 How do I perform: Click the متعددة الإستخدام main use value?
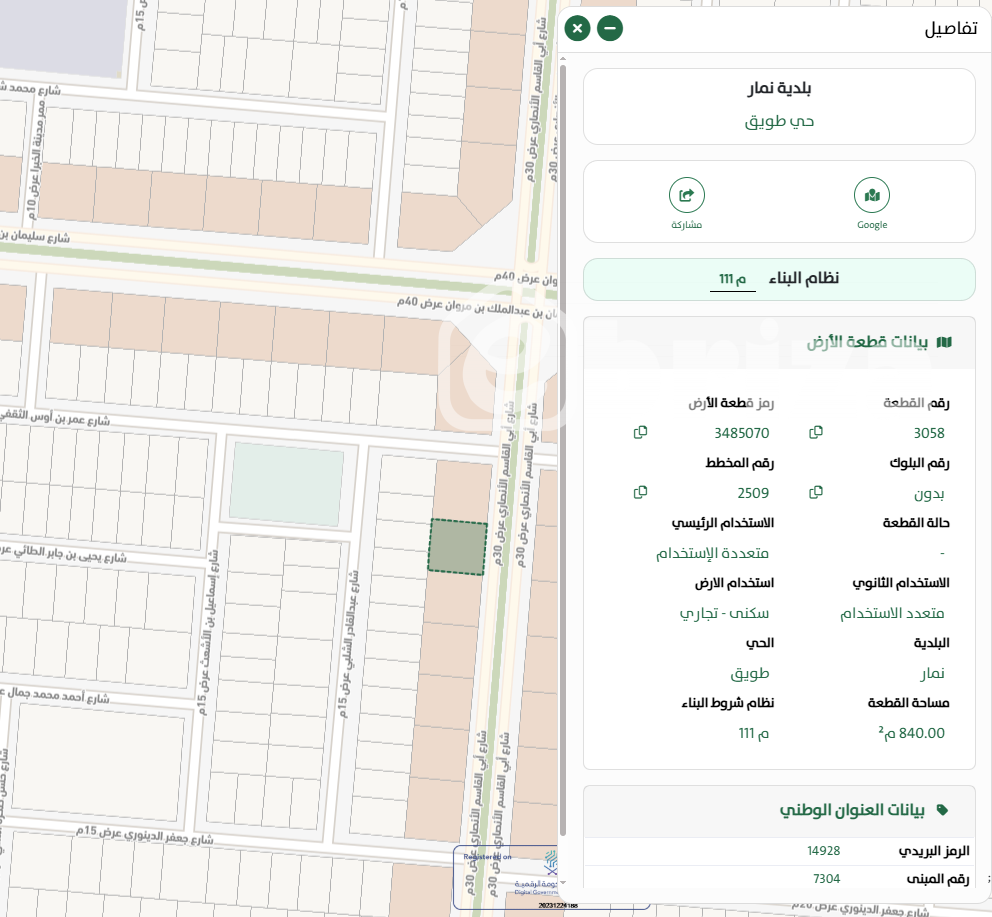(x=712, y=553)
